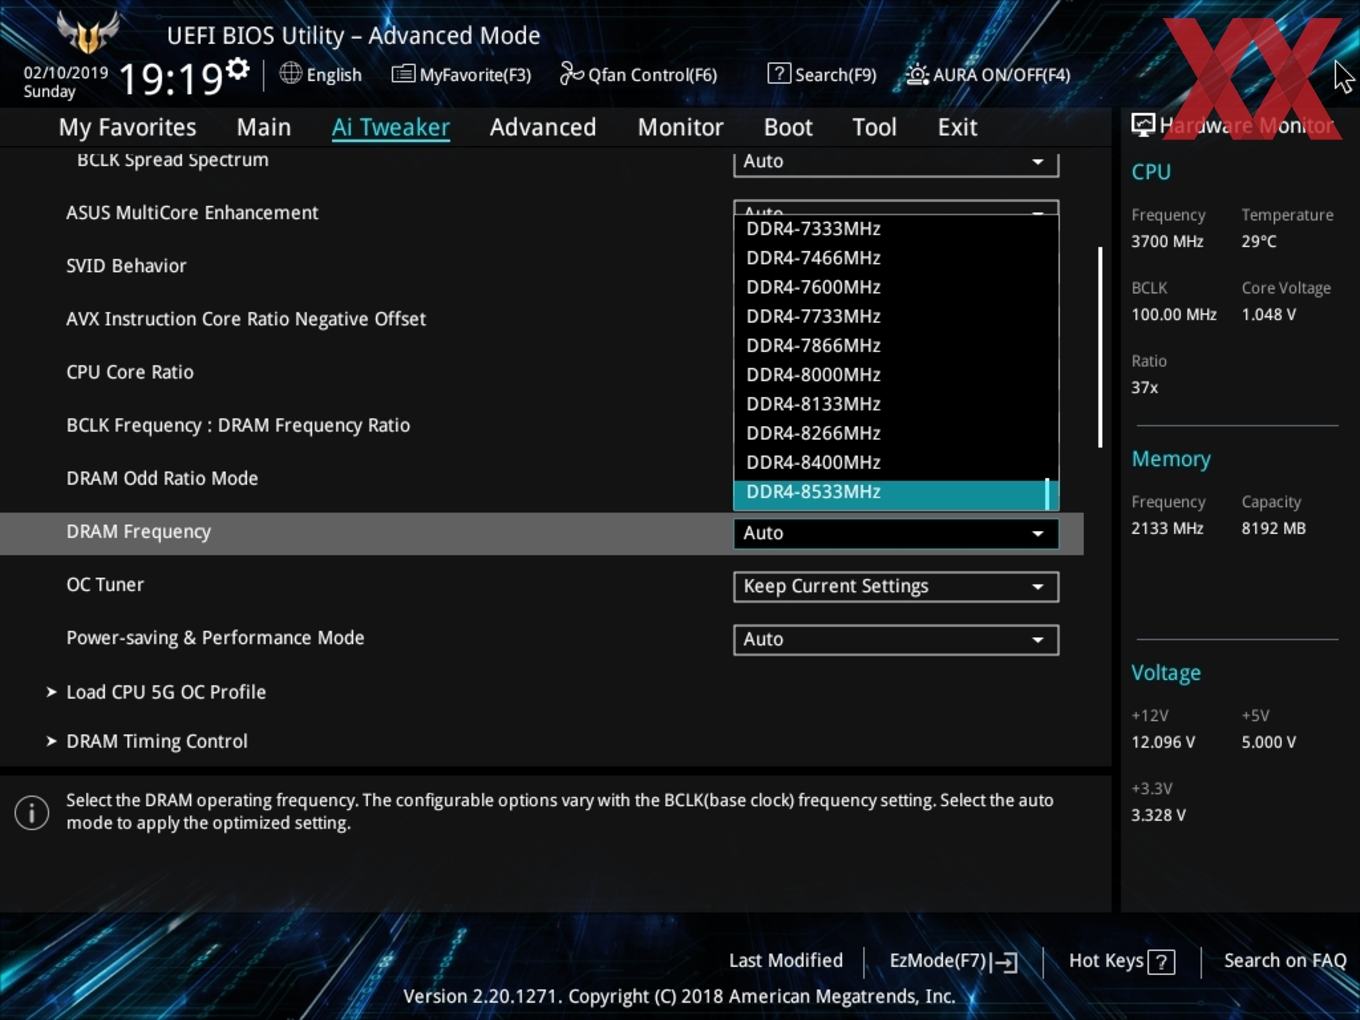
Task: Click the globe language icon
Action: [x=290, y=73]
